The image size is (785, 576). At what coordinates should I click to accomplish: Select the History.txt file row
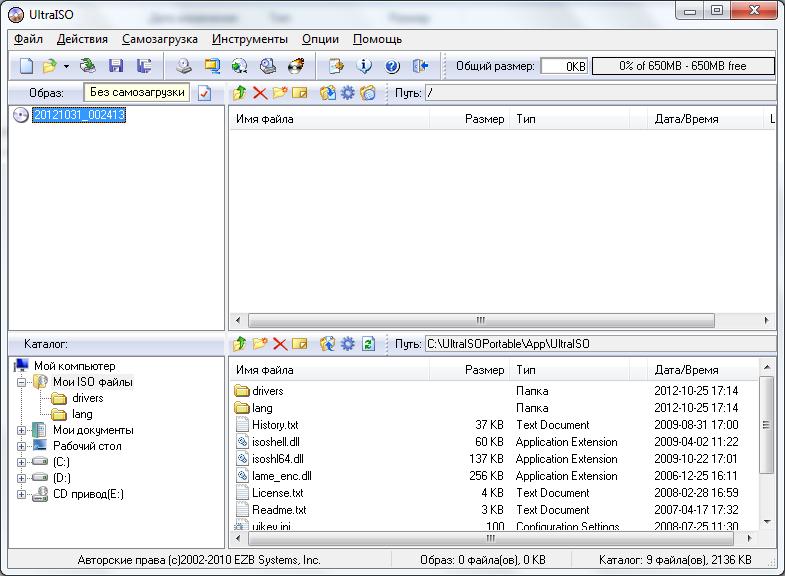click(x=493, y=425)
